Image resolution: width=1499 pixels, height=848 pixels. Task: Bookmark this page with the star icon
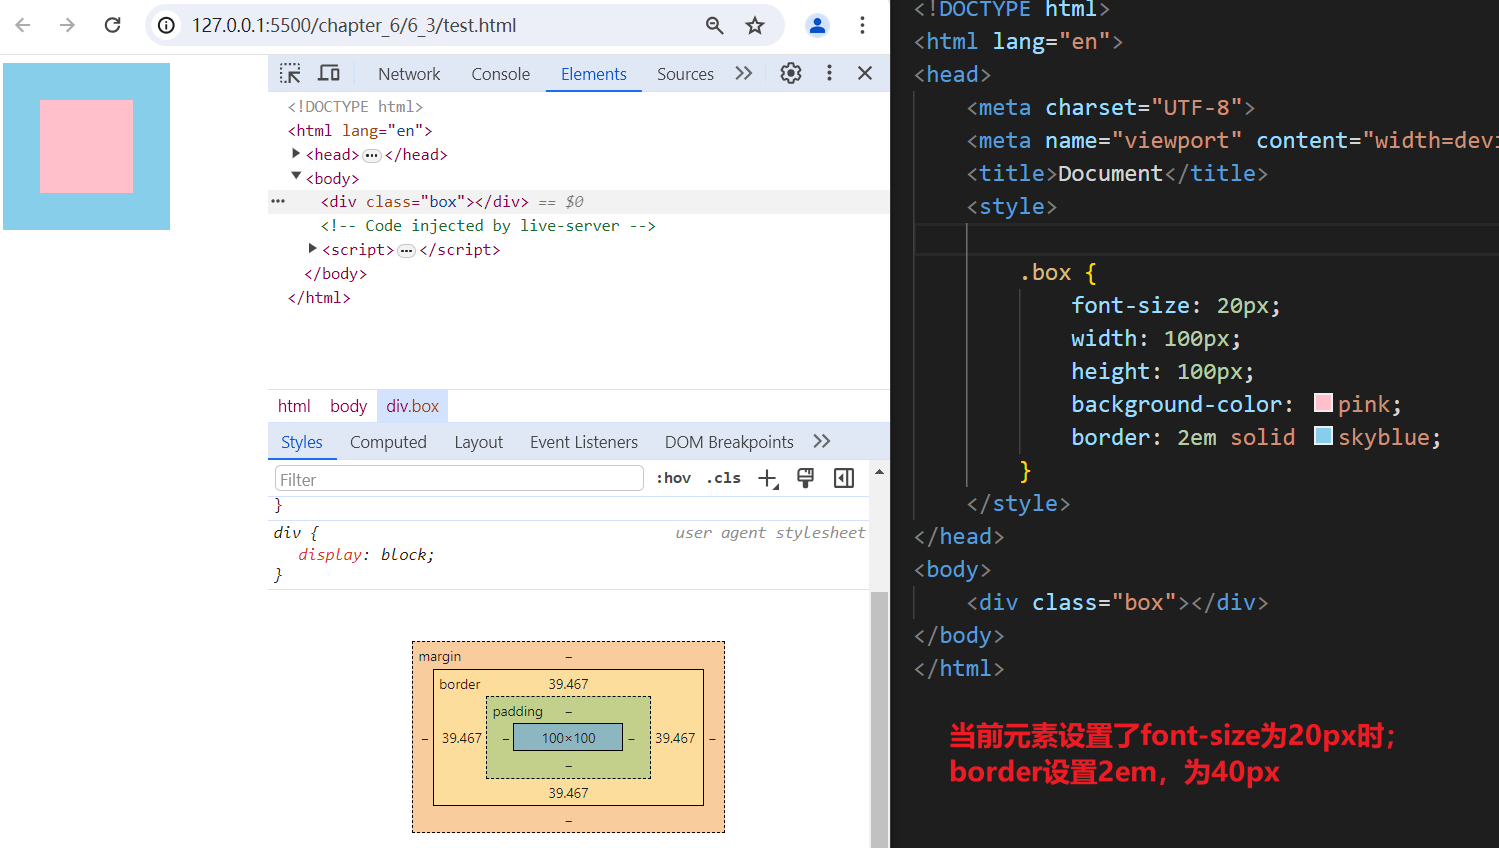click(x=755, y=25)
